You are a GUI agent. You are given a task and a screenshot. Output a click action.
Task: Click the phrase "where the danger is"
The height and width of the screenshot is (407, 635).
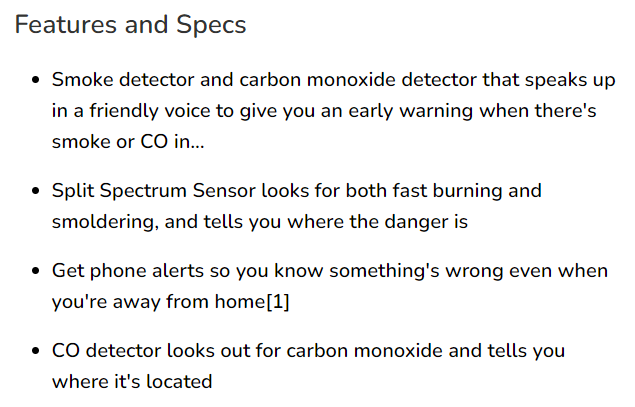(x=377, y=222)
